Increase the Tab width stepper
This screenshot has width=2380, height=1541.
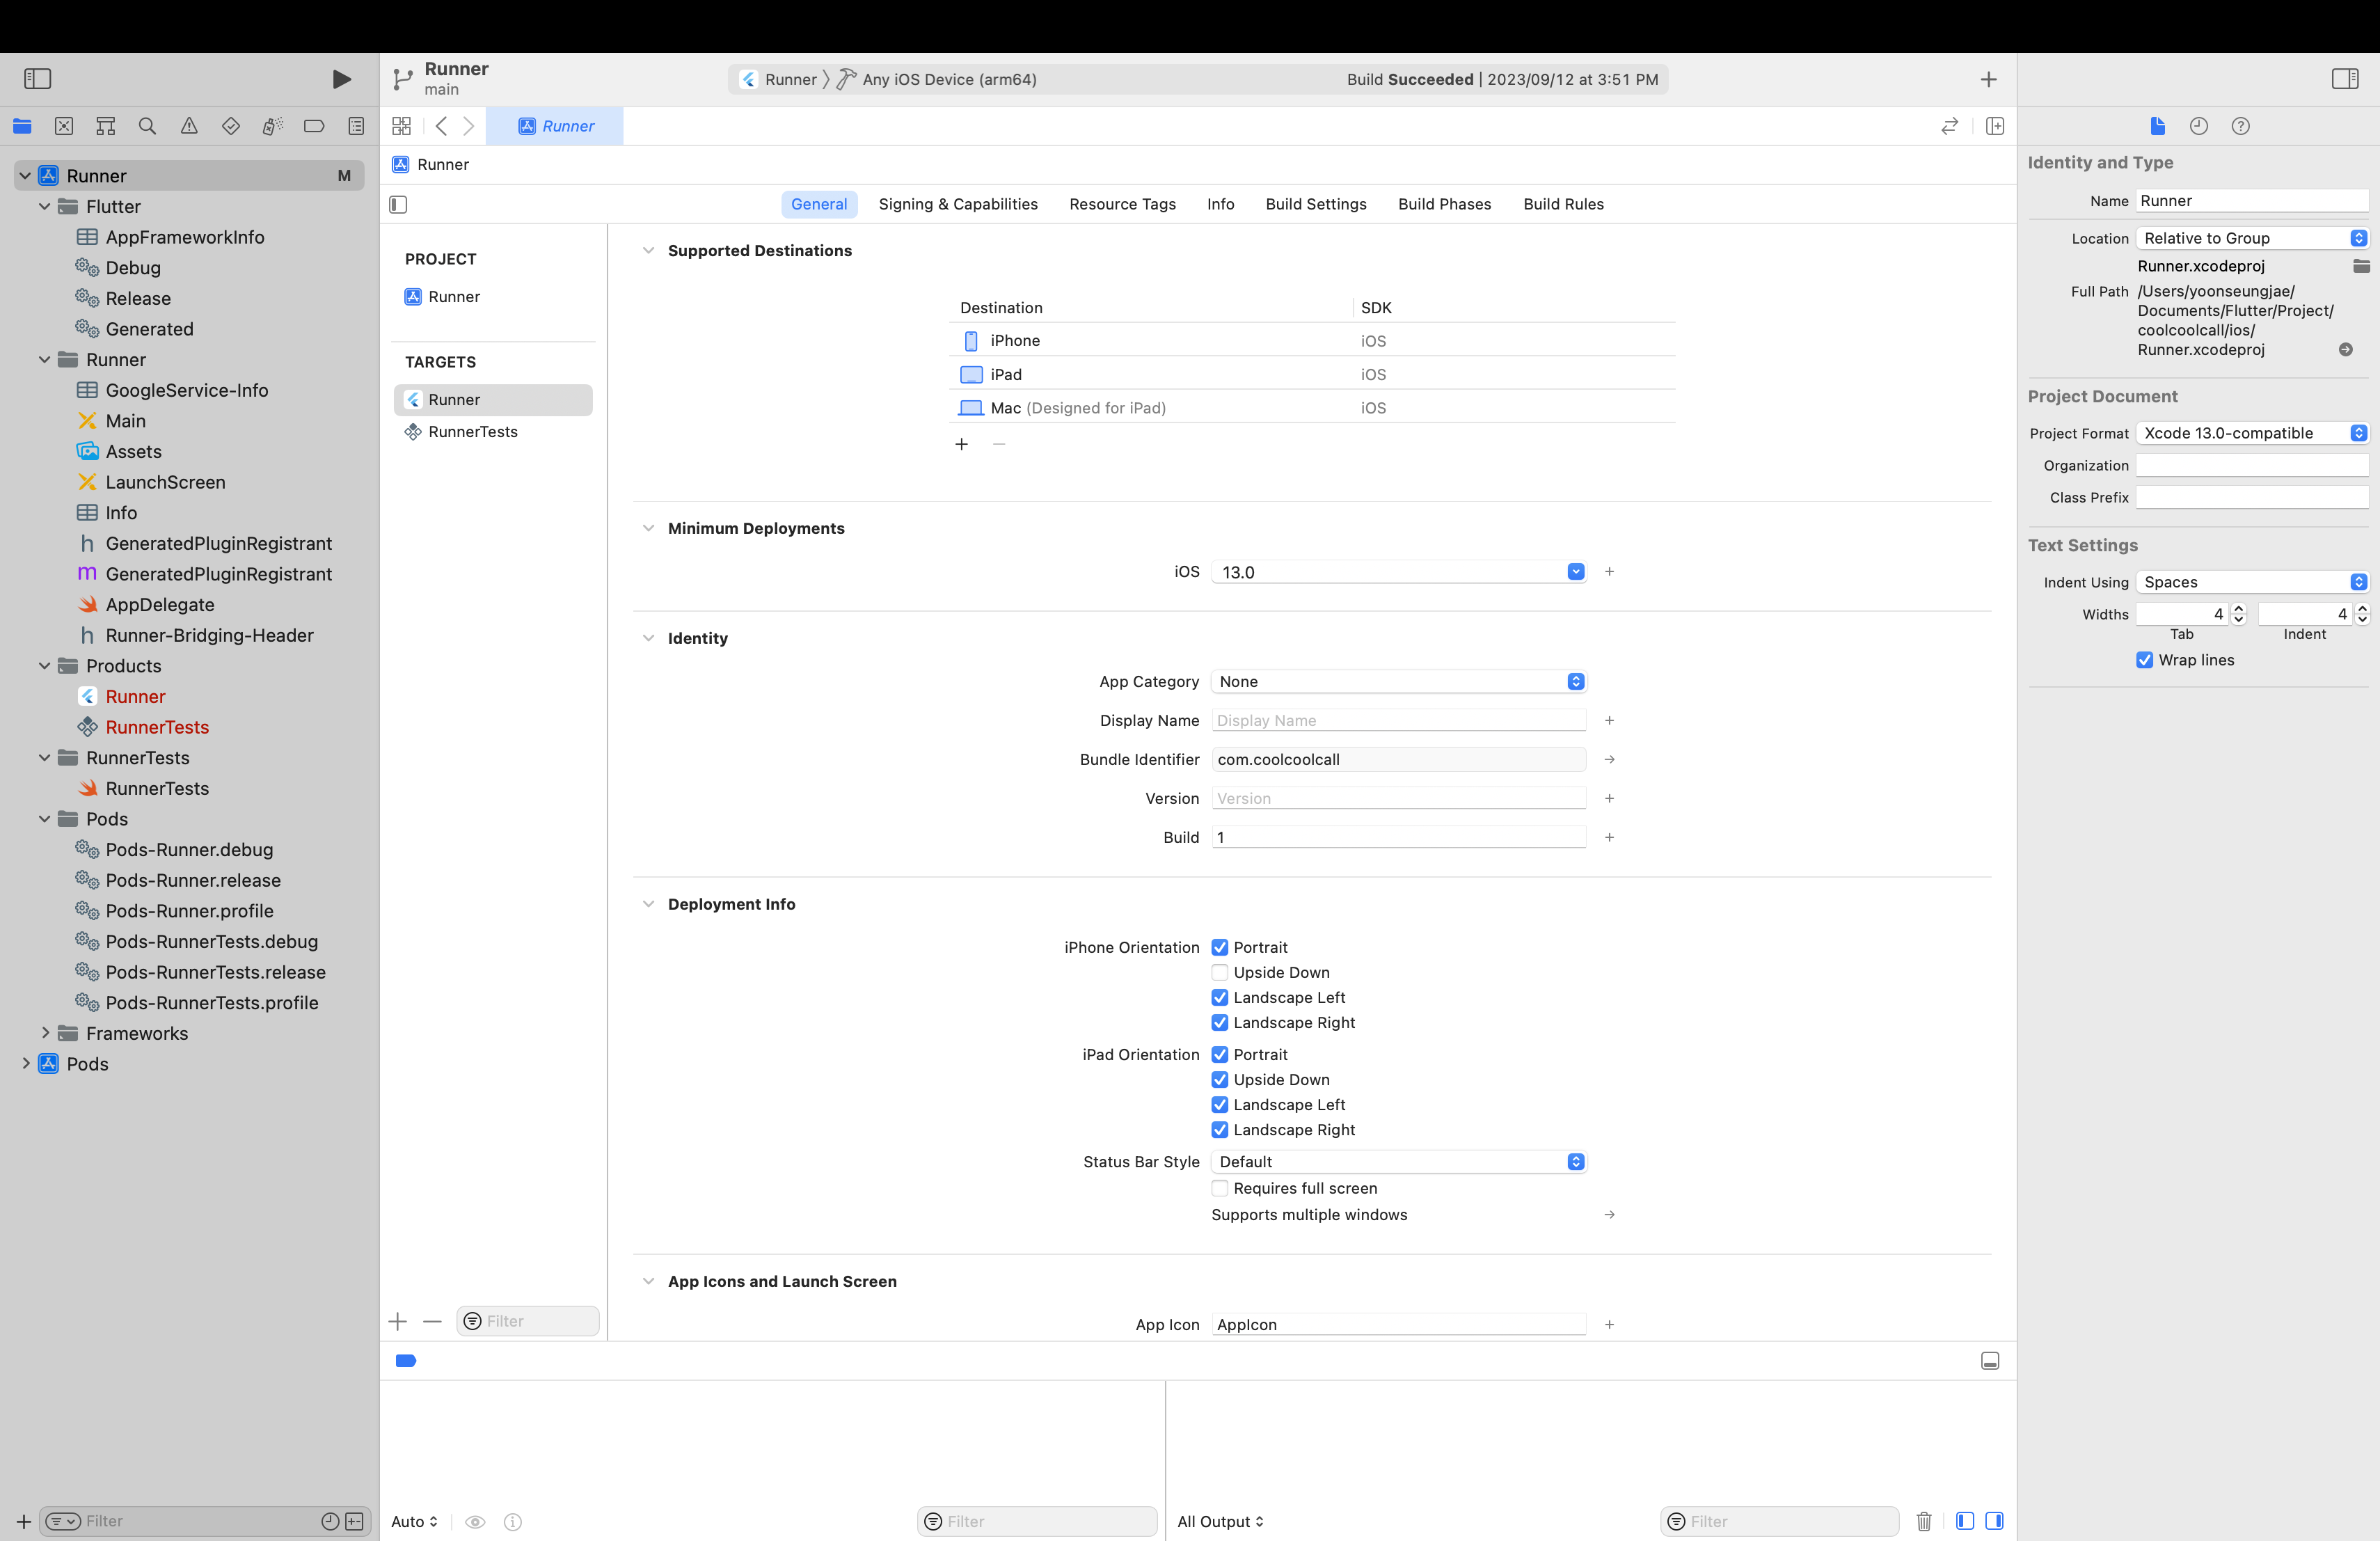tap(2239, 609)
